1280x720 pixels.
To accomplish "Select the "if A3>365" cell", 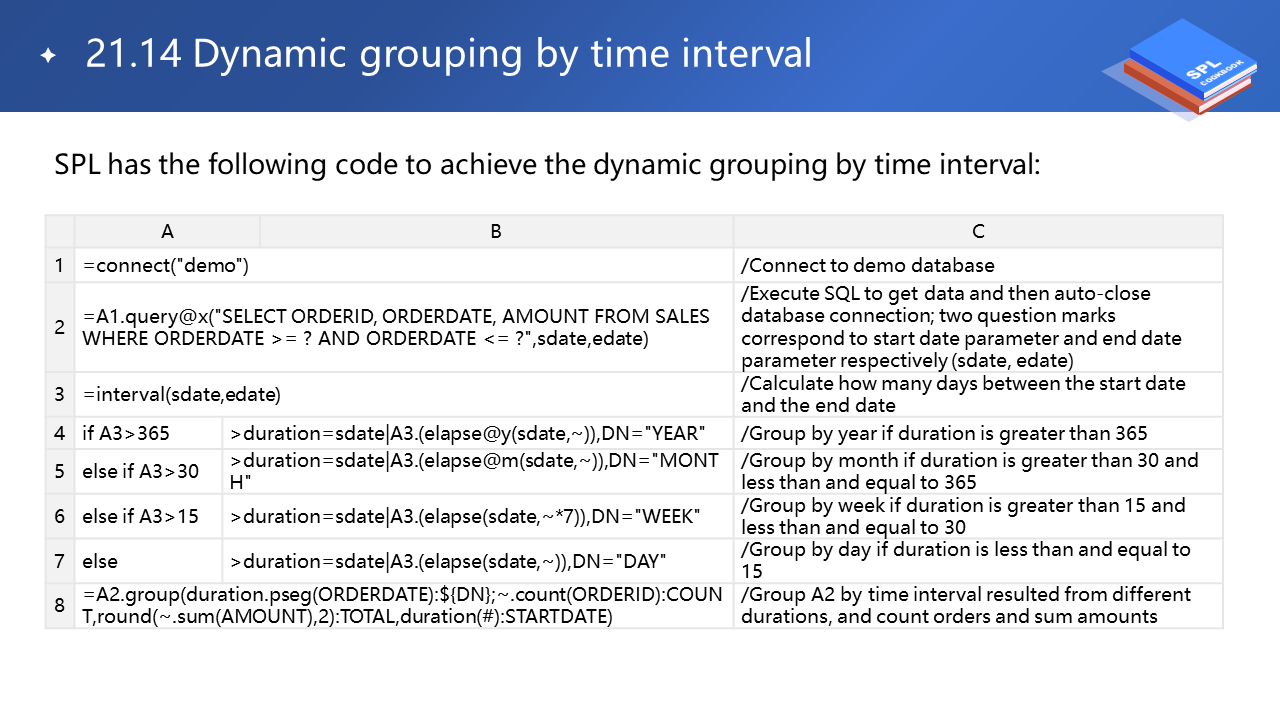I will [148, 433].
